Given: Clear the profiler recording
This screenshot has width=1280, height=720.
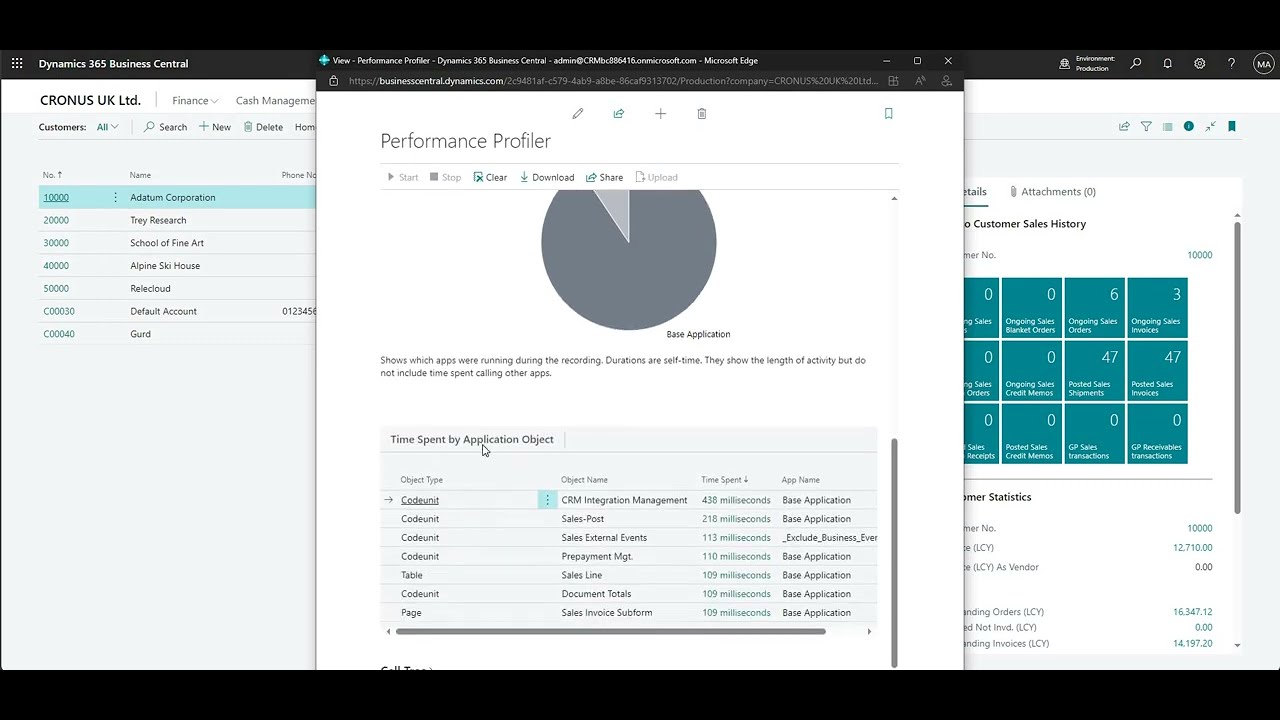Looking at the screenshot, I should pyautogui.click(x=490, y=177).
